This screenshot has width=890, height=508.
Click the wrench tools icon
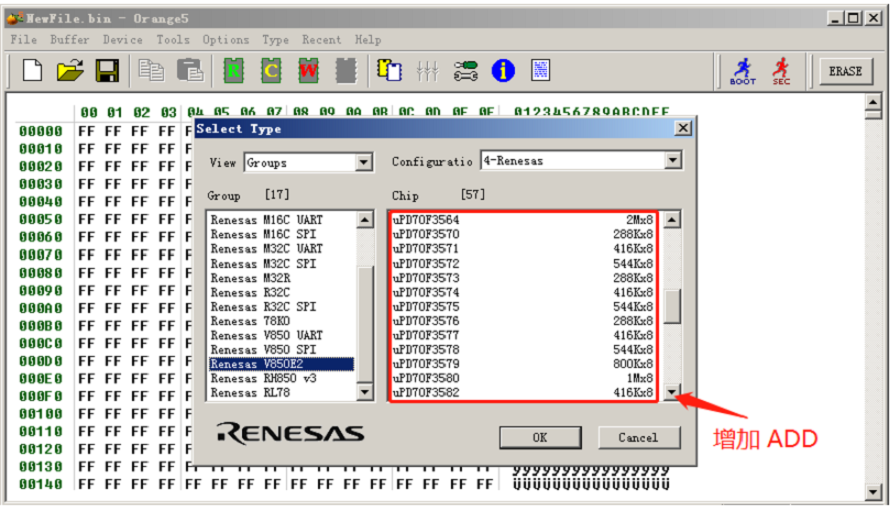coord(465,71)
